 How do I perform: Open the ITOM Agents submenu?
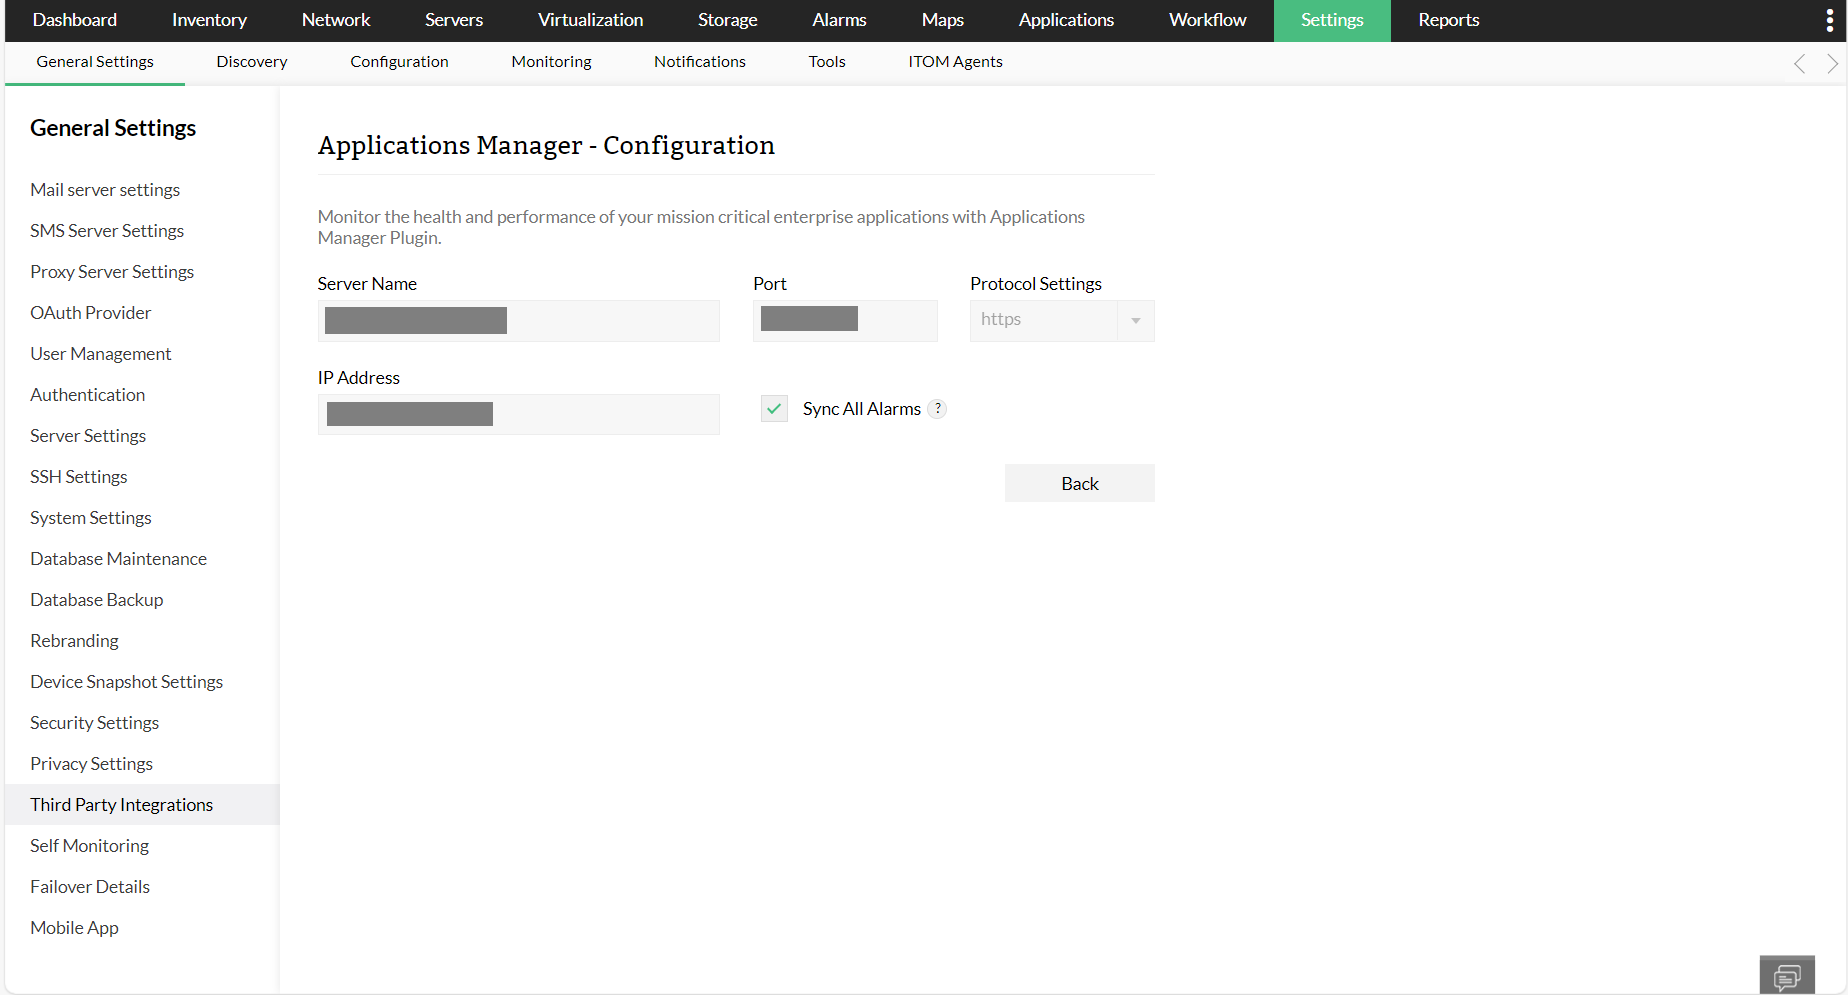955,62
